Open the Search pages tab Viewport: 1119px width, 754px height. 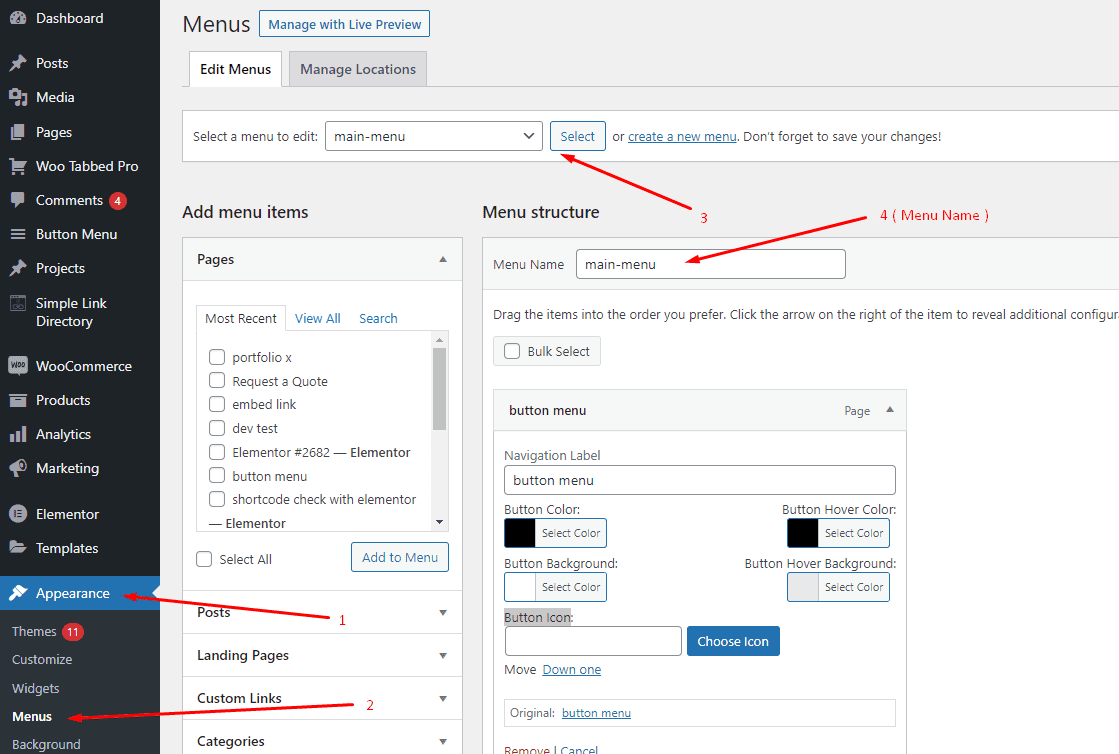click(x=378, y=318)
